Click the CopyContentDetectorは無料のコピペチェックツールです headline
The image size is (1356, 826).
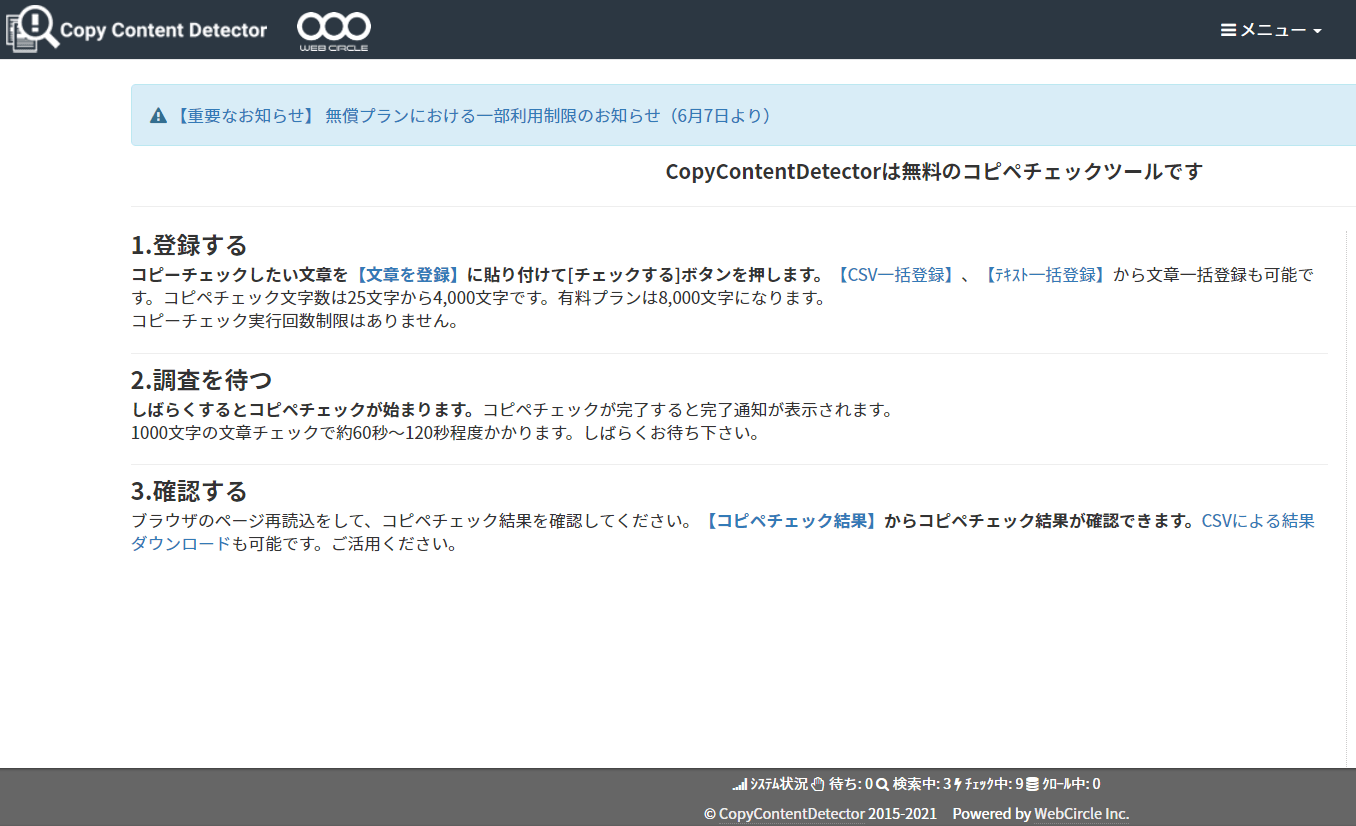(934, 172)
